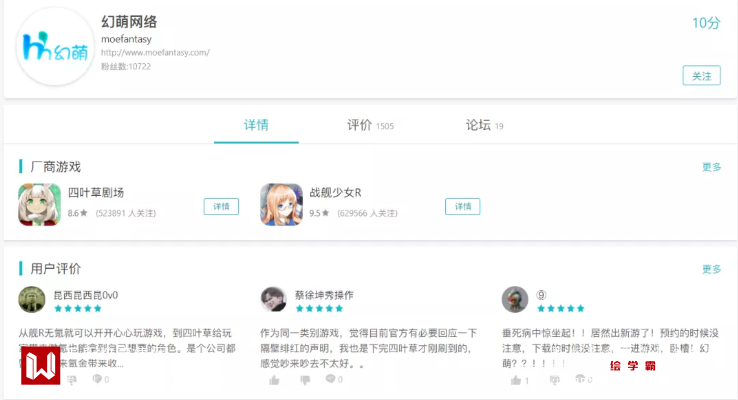Click the 10分 developer score
The width and height of the screenshot is (738, 400).
pos(706,23)
